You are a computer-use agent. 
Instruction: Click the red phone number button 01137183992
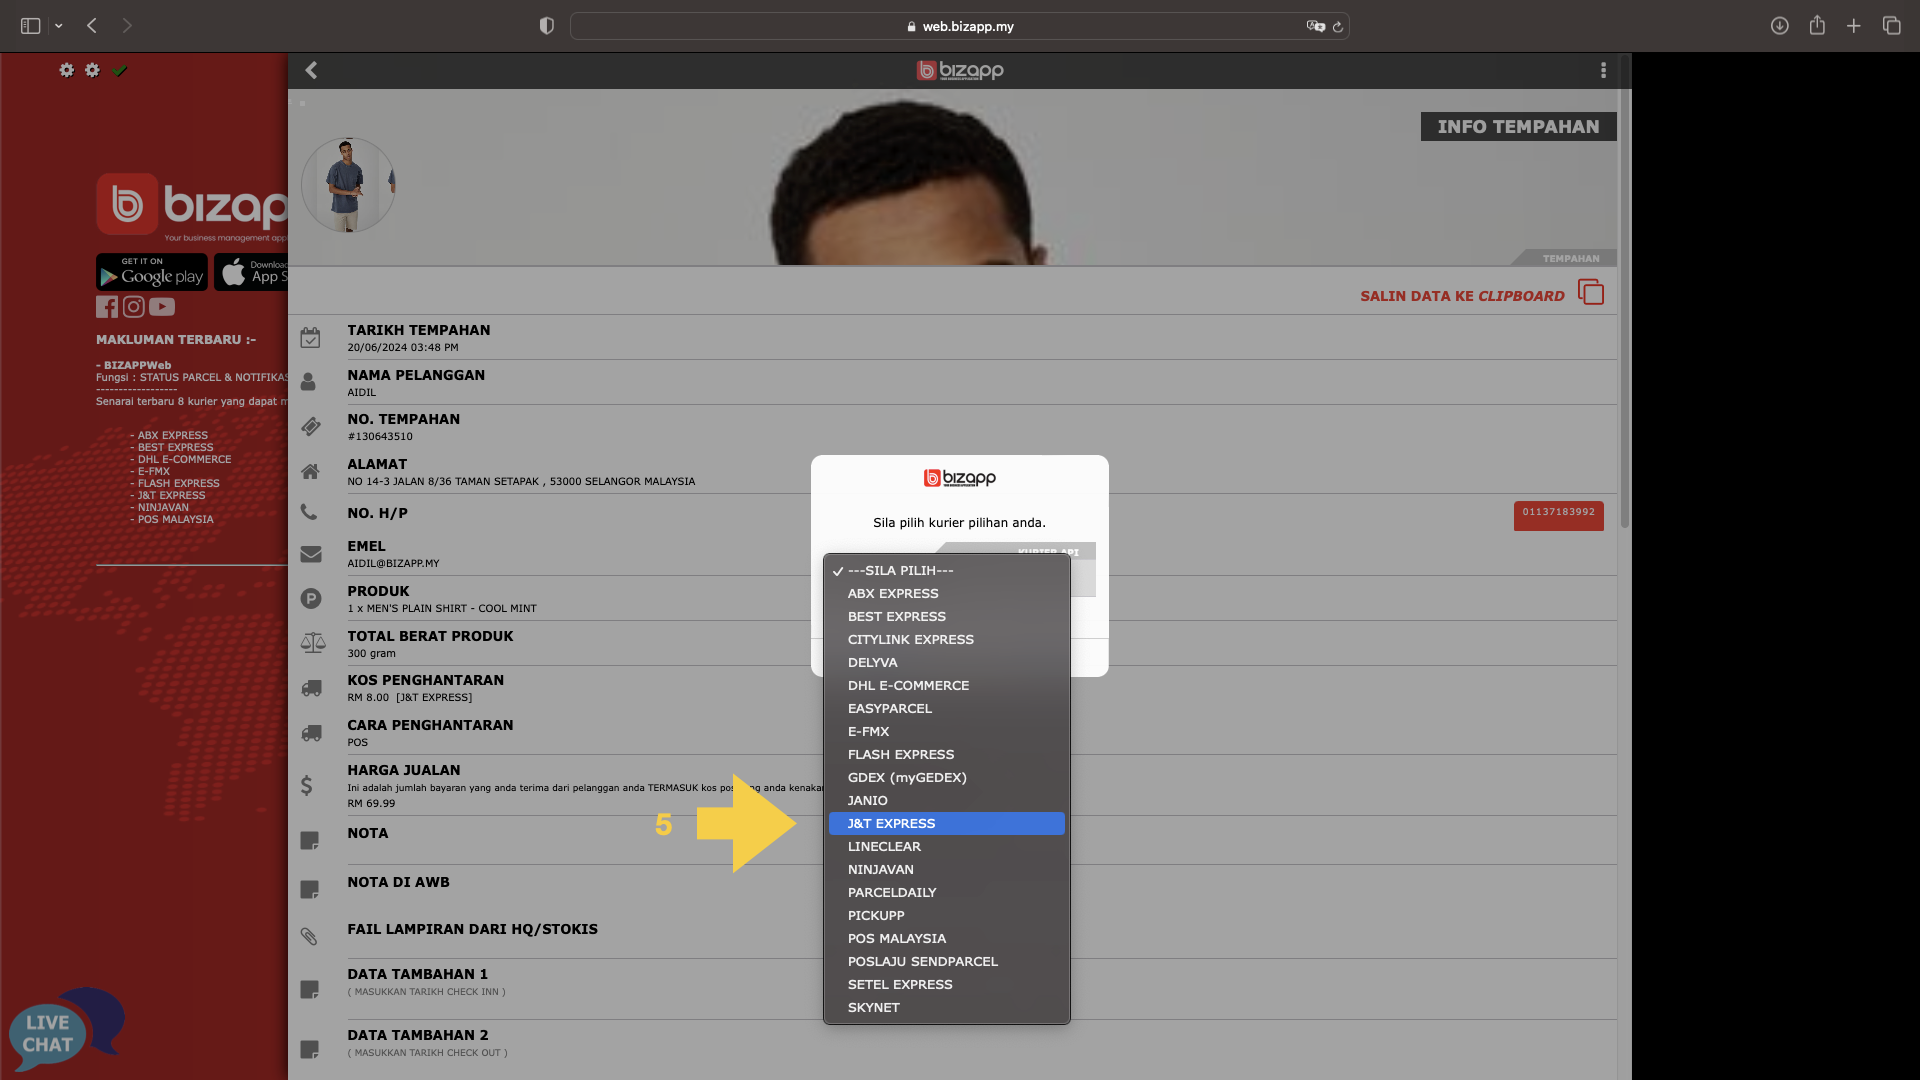coord(1558,515)
